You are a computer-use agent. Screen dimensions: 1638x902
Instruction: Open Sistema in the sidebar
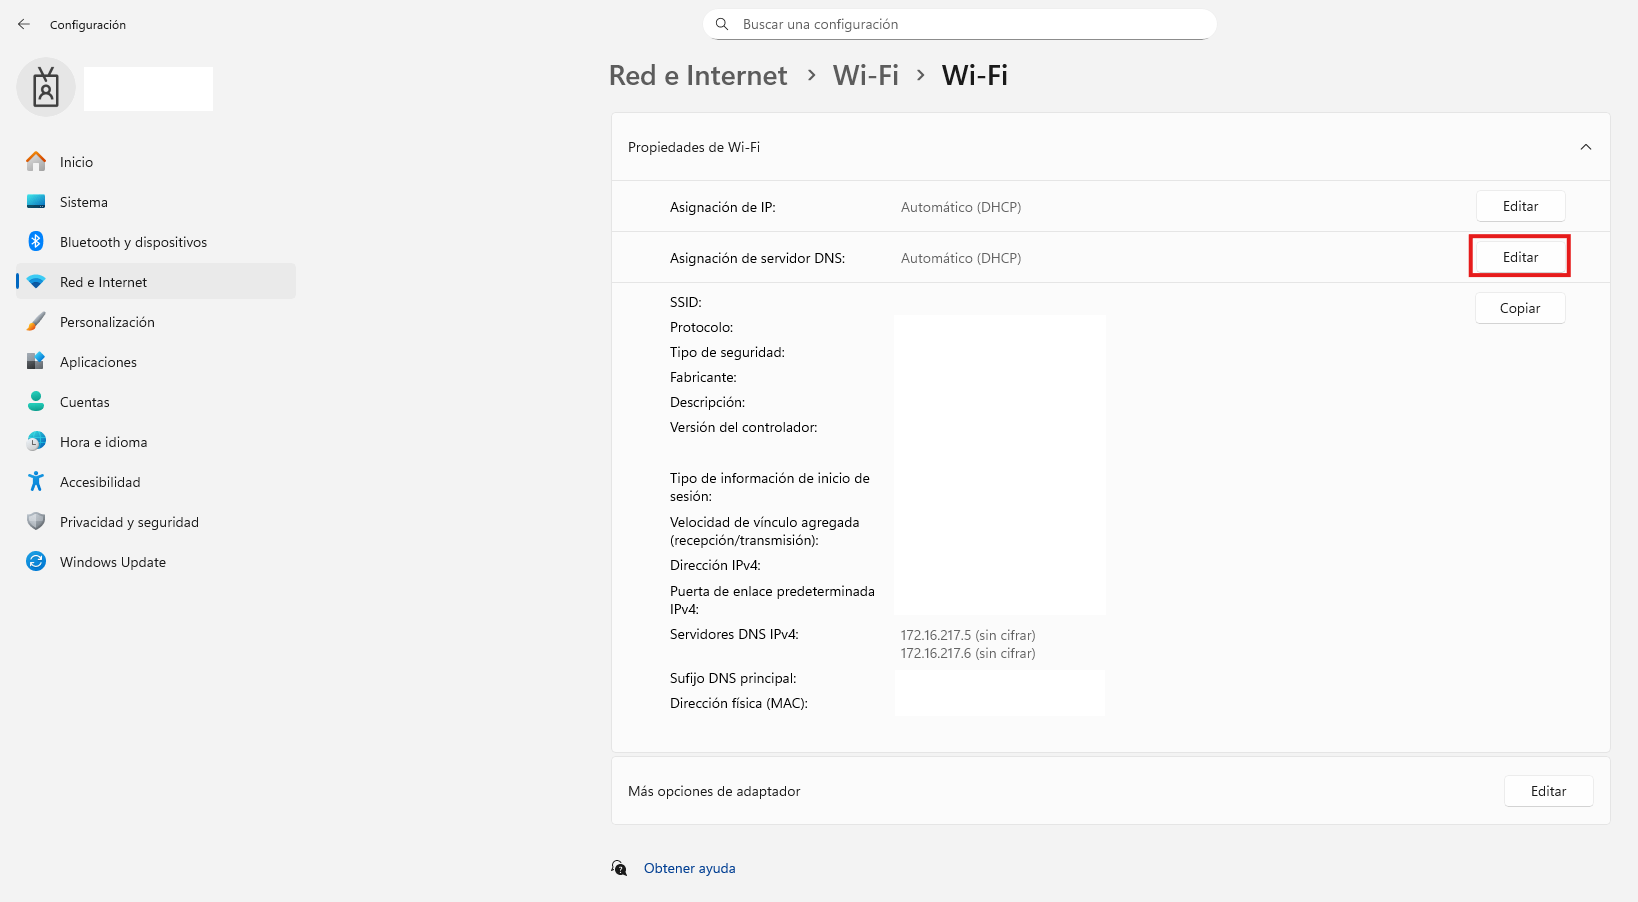[84, 202]
